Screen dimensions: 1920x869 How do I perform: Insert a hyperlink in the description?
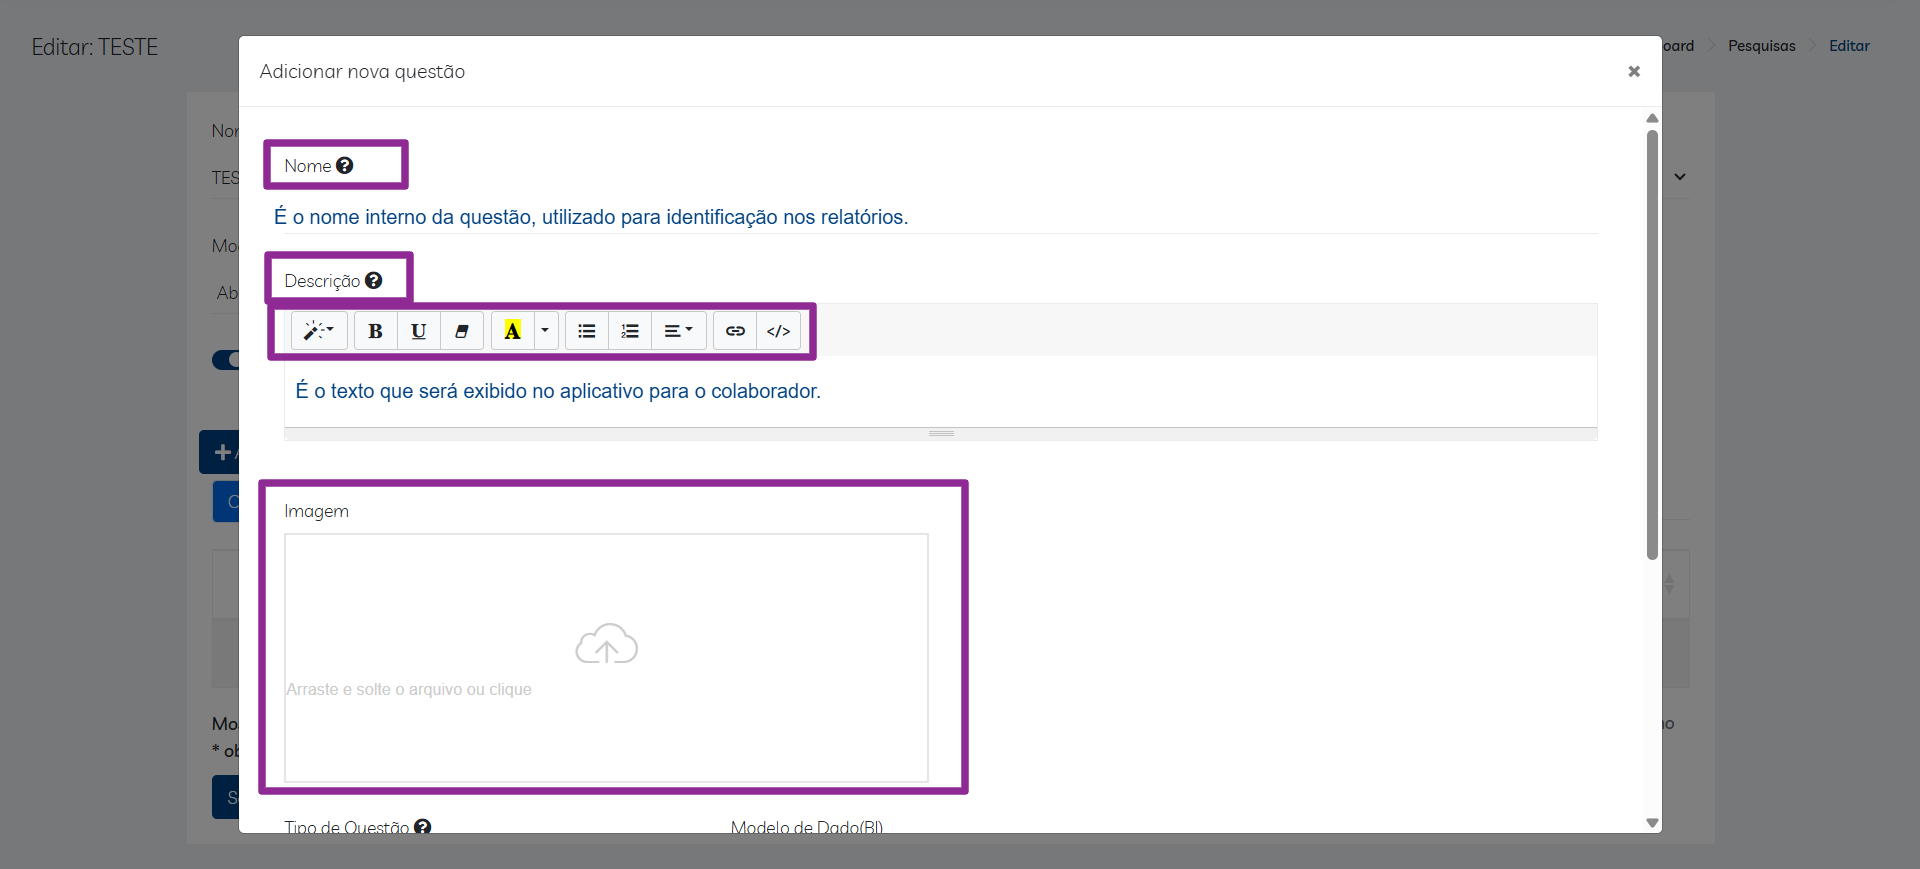735,331
